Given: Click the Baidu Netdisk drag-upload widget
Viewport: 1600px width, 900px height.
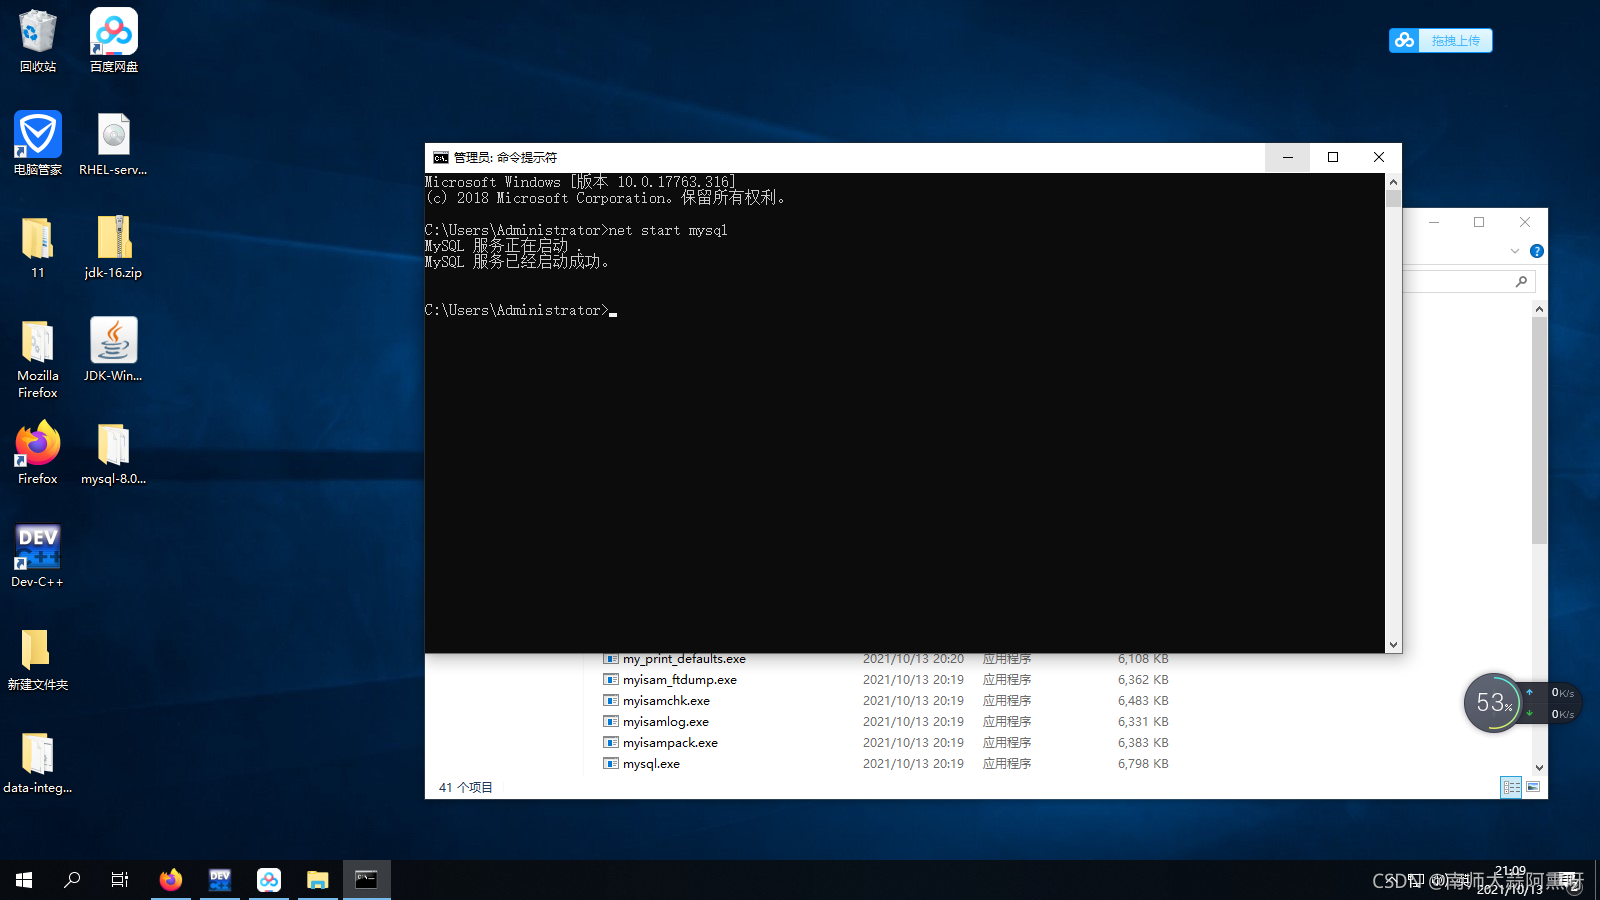Looking at the screenshot, I should coord(1441,40).
